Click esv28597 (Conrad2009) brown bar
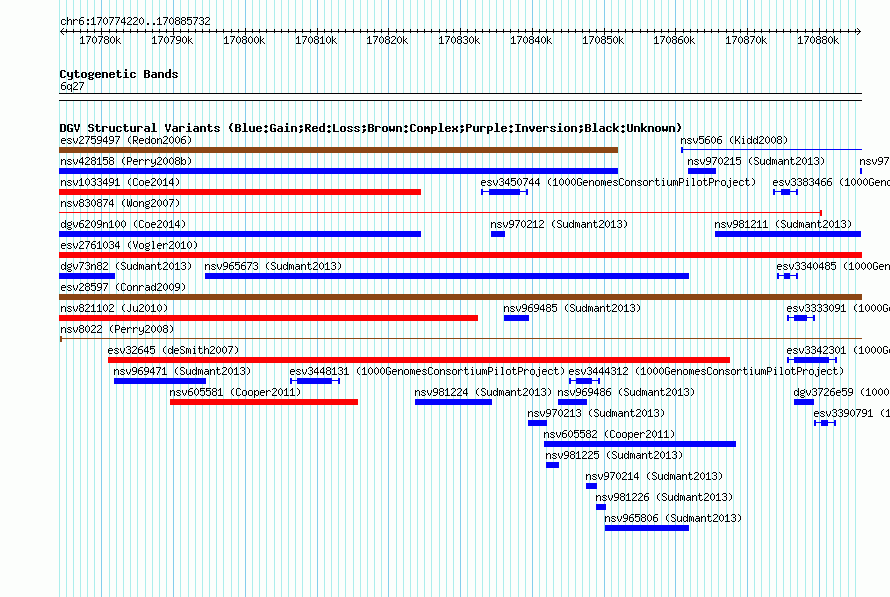This screenshot has height=597, width=890. 460,297
